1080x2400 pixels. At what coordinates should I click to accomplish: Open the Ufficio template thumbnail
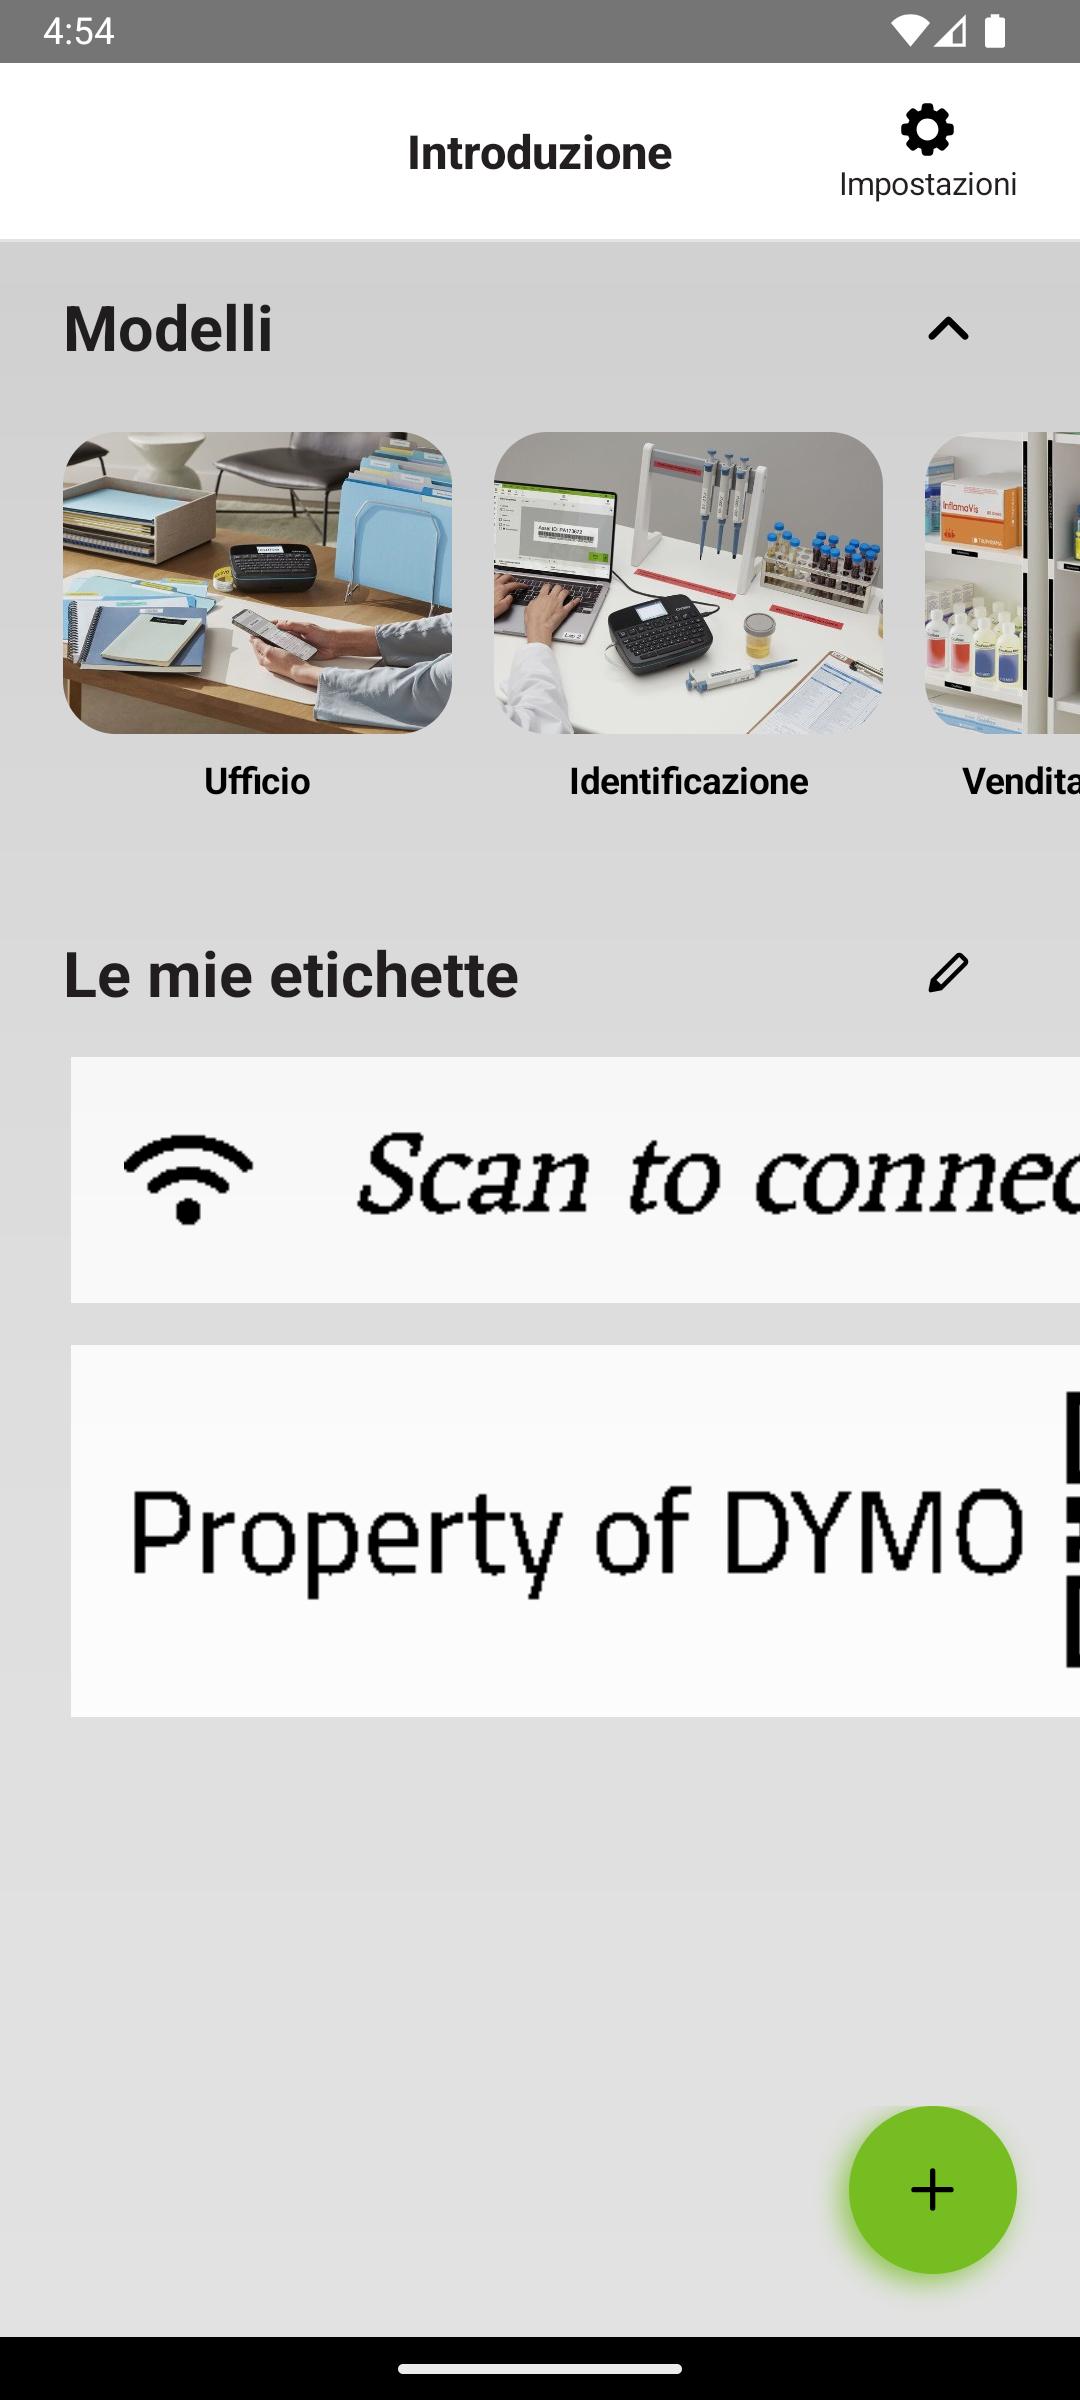point(257,583)
